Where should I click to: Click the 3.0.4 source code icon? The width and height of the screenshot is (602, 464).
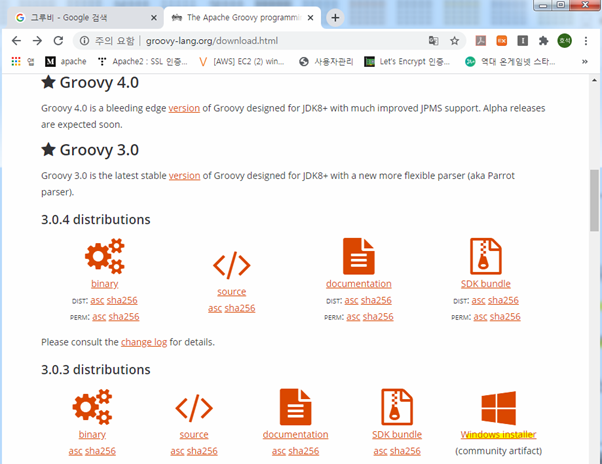click(232, 265)
